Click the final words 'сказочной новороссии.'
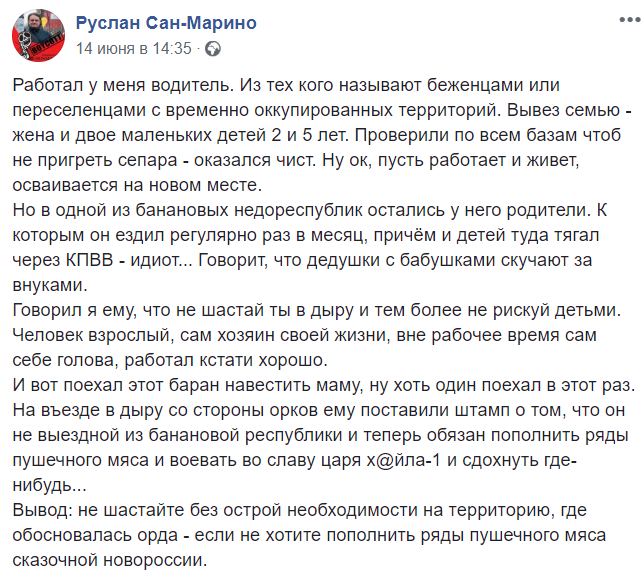 110,560
